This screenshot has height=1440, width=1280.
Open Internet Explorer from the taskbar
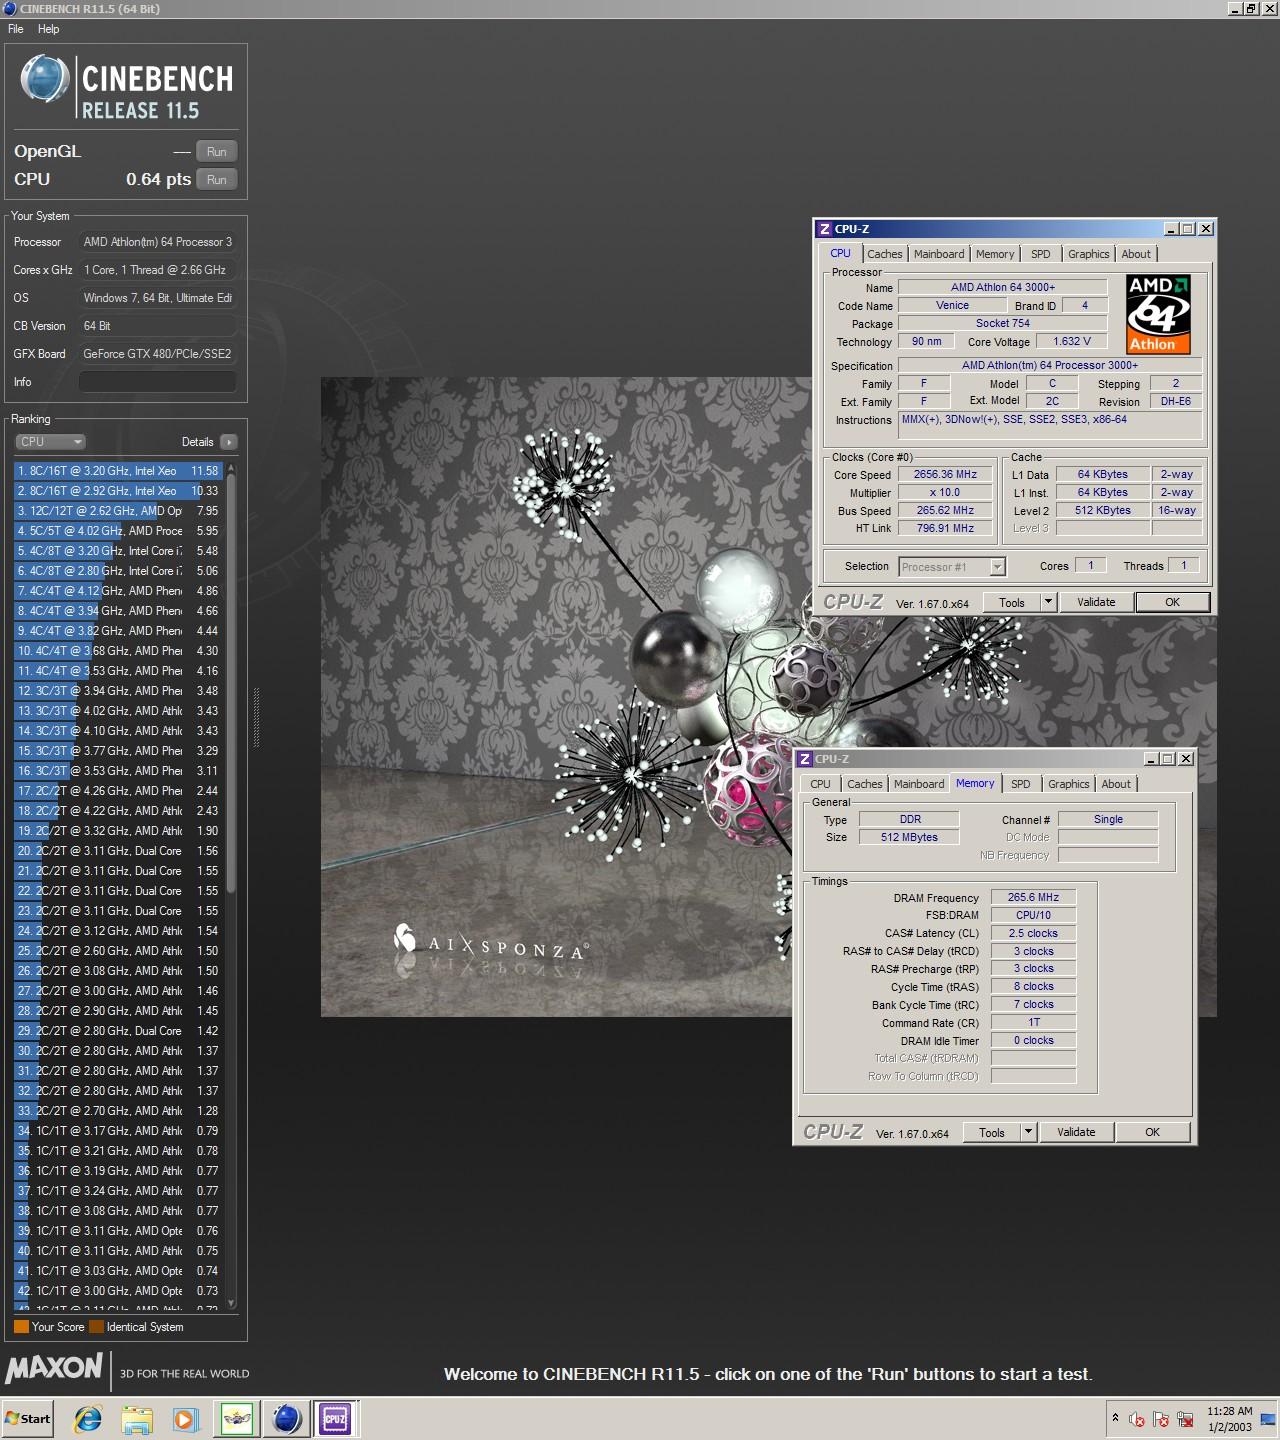tap(88, 1418)
